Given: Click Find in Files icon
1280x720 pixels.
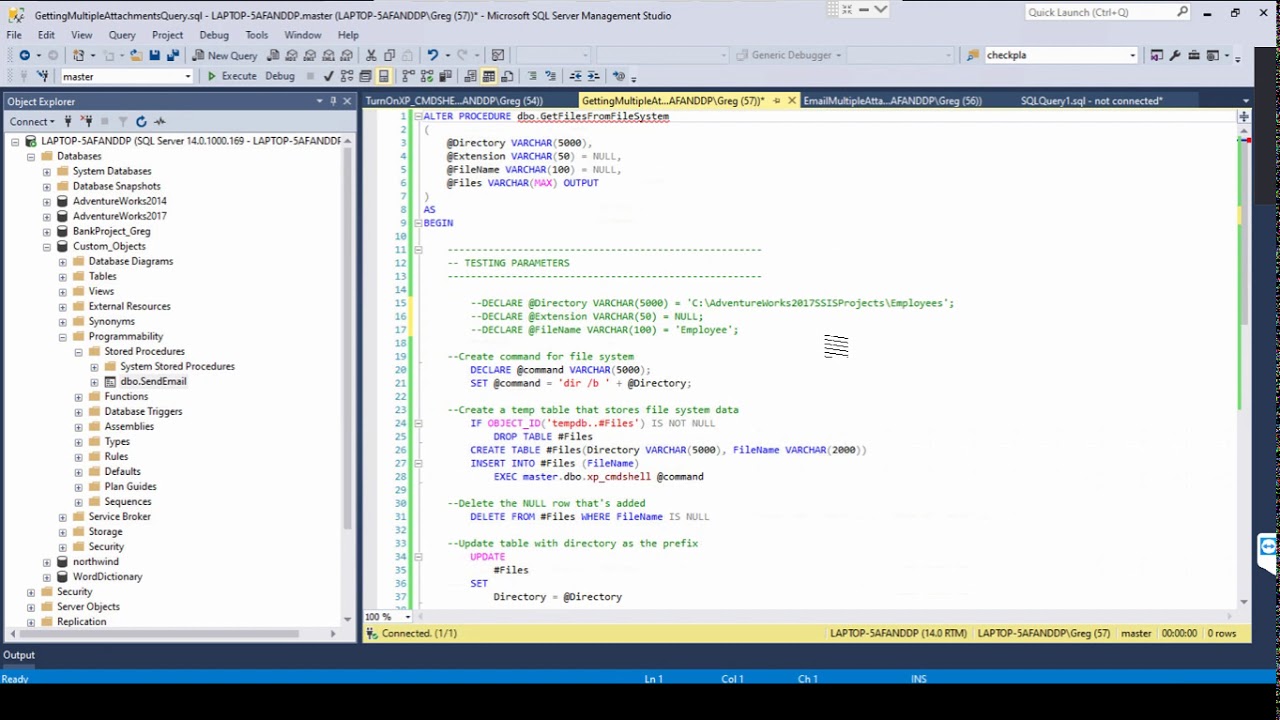Looking at the screenshot, I should [x=972, y=55].
